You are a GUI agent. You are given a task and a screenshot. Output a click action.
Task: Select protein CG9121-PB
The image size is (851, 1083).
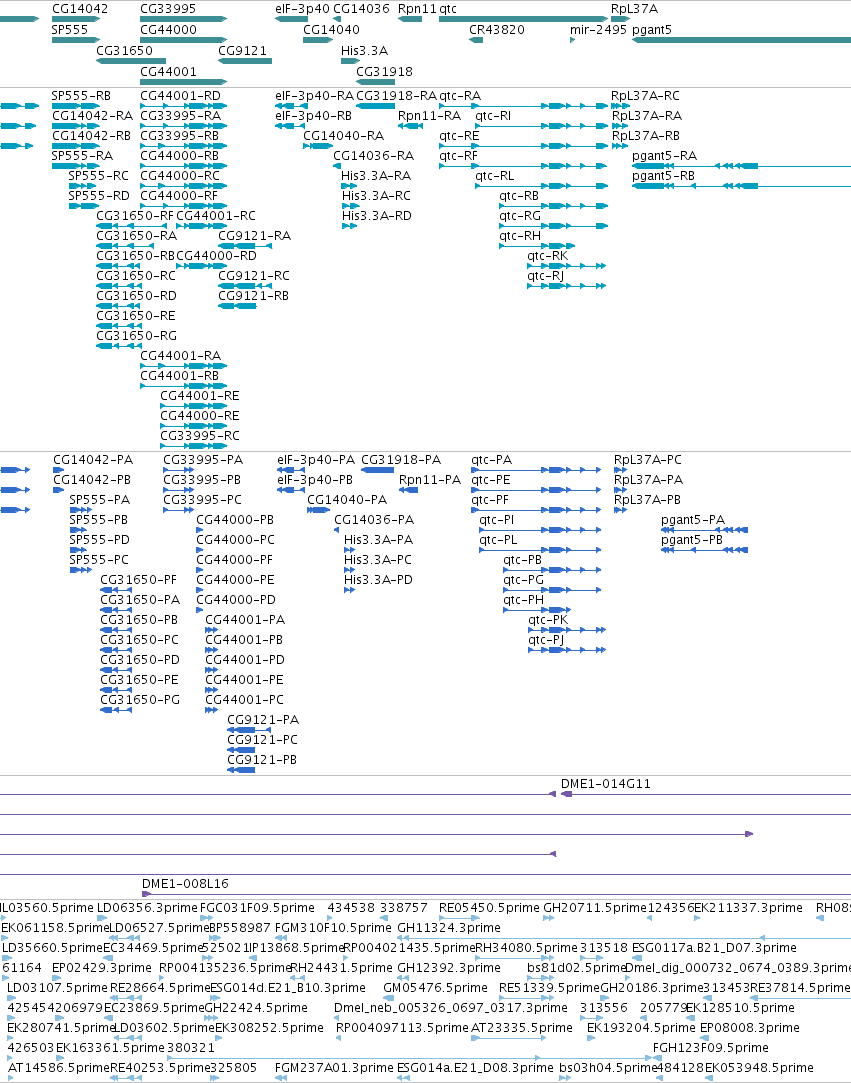262,760
